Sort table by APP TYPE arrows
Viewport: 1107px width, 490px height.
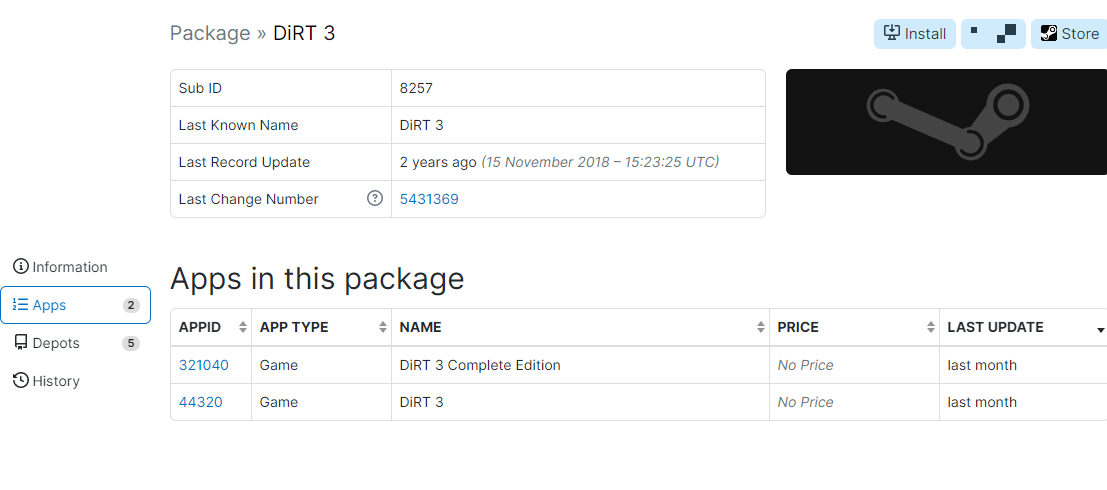383,328
